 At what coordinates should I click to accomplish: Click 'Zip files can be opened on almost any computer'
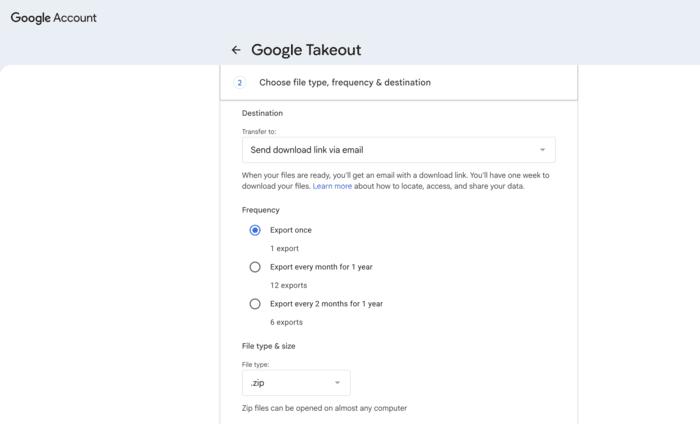(325, 408)
